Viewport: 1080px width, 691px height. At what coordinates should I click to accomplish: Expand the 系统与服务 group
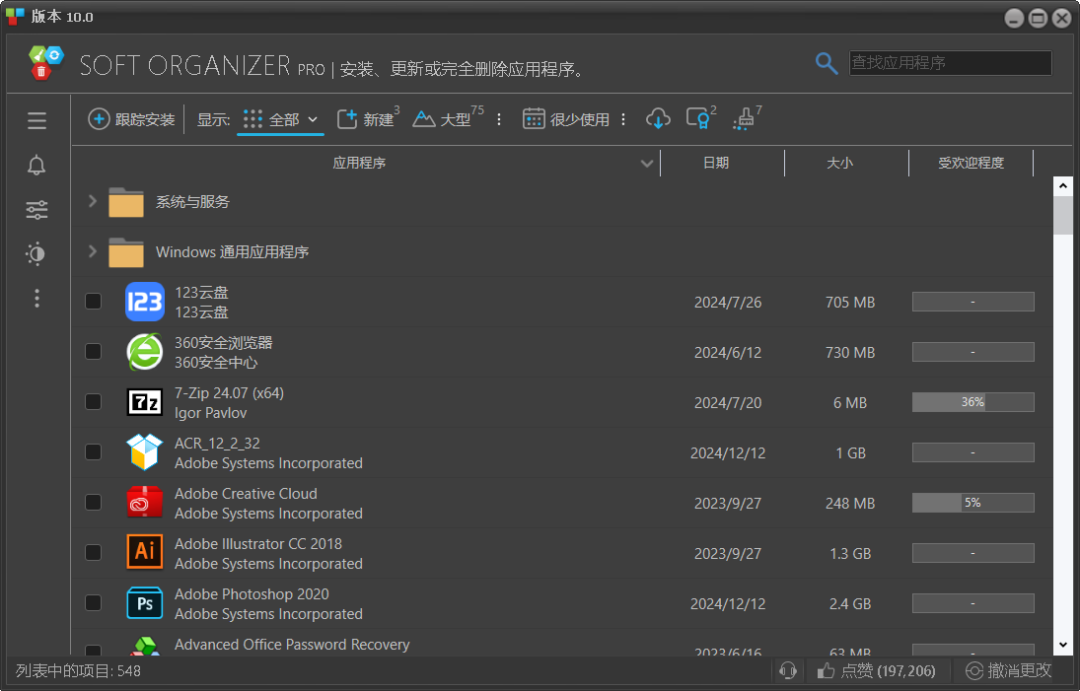point(92,201)
